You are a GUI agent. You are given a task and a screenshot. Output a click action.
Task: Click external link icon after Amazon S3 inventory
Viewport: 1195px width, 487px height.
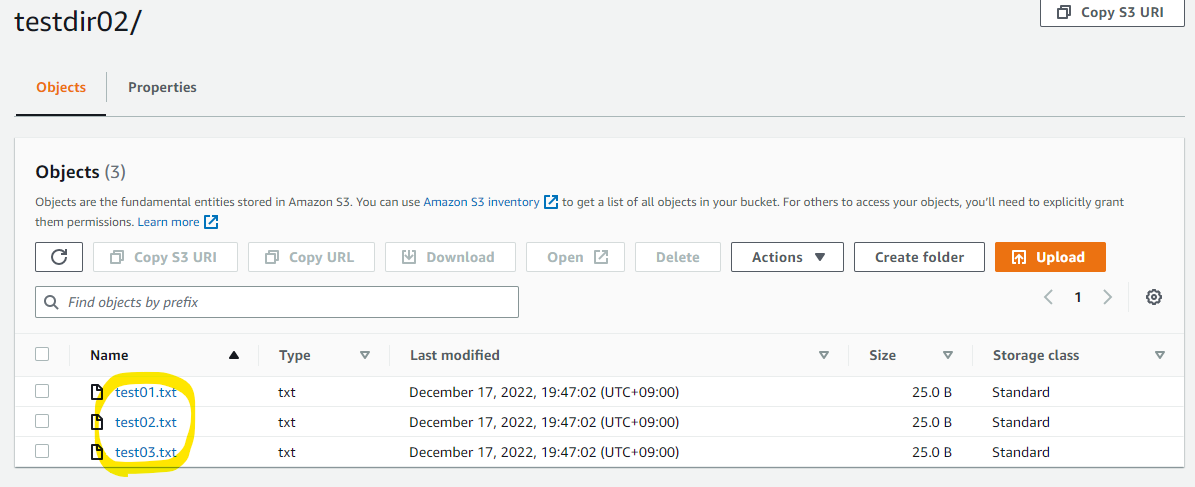pyautogui.click(x=551, y=202)
